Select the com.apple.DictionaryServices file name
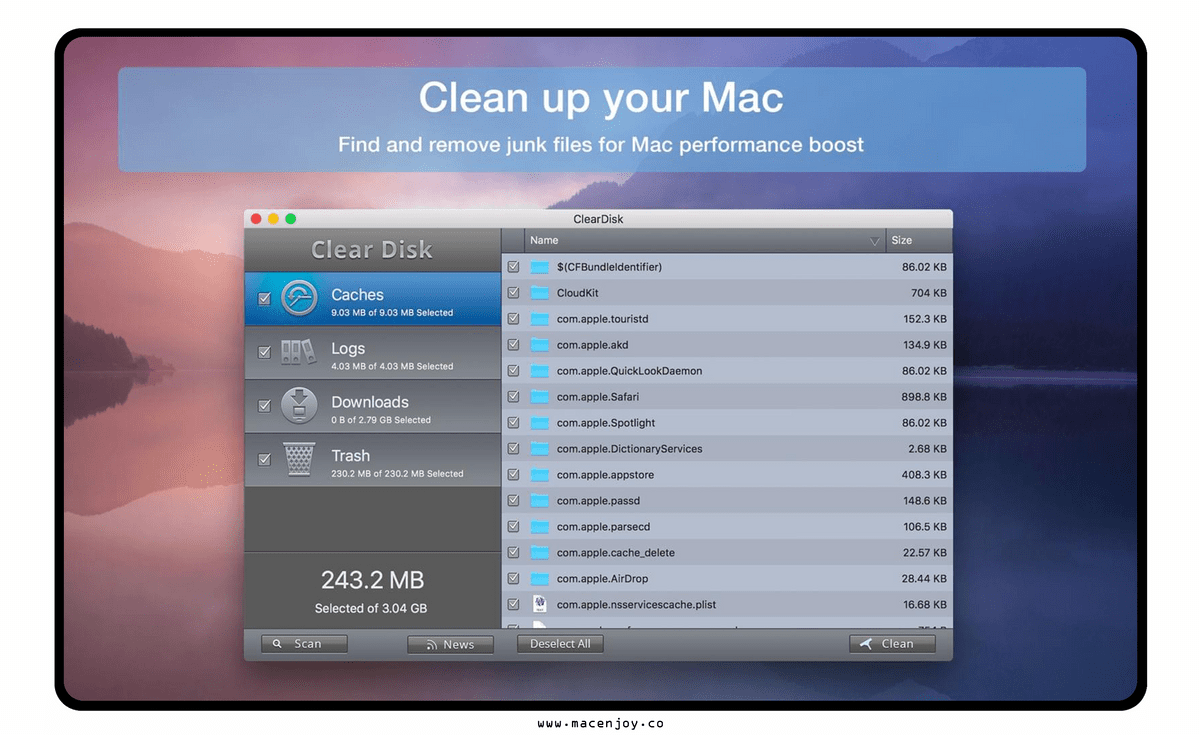 coord(630,449)
